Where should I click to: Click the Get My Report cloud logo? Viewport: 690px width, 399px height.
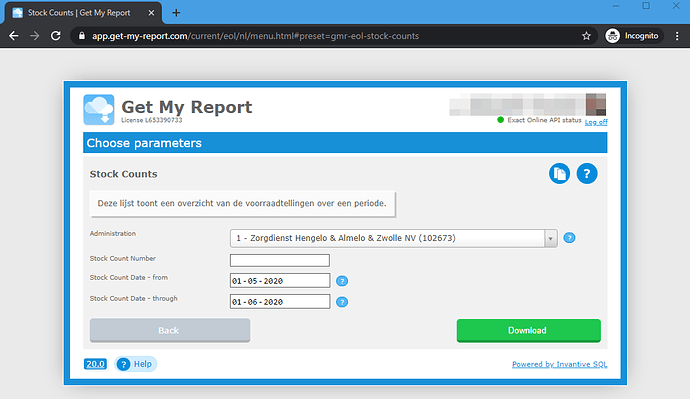[99, 110]
